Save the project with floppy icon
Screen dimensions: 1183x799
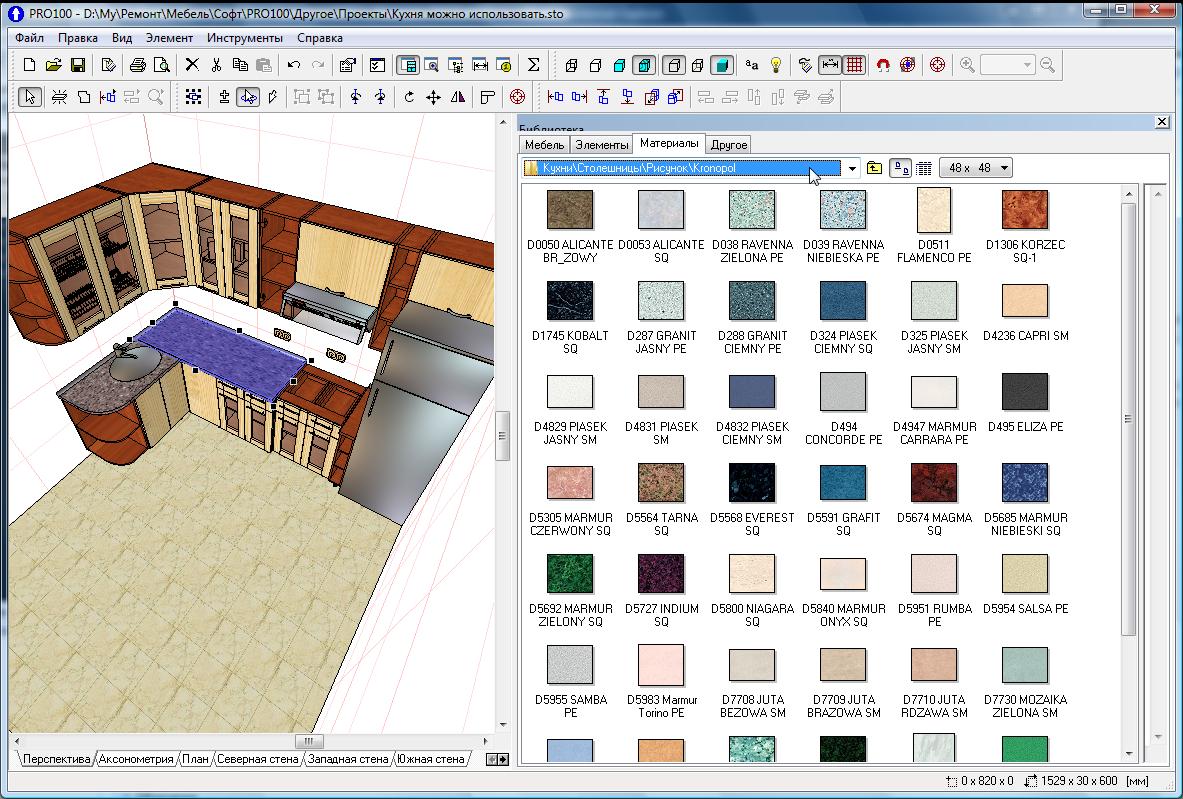point(78,66)
